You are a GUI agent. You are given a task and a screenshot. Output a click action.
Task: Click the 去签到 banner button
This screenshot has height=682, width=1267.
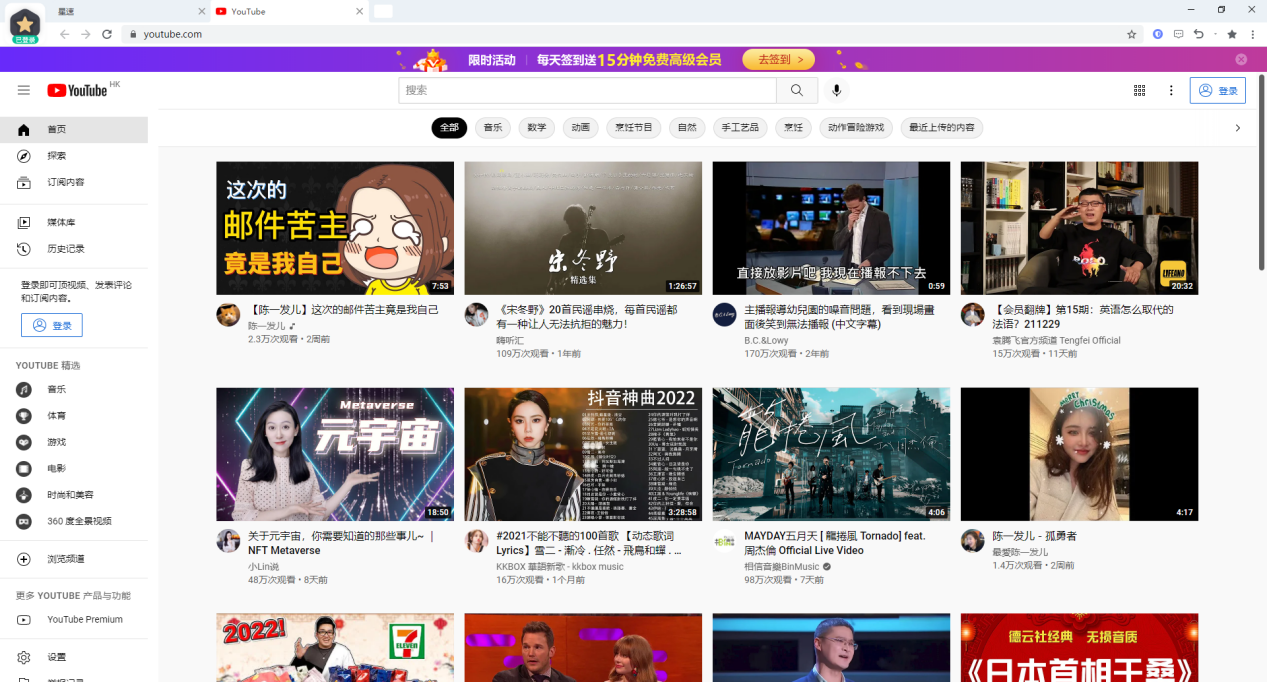click(778, 60)
